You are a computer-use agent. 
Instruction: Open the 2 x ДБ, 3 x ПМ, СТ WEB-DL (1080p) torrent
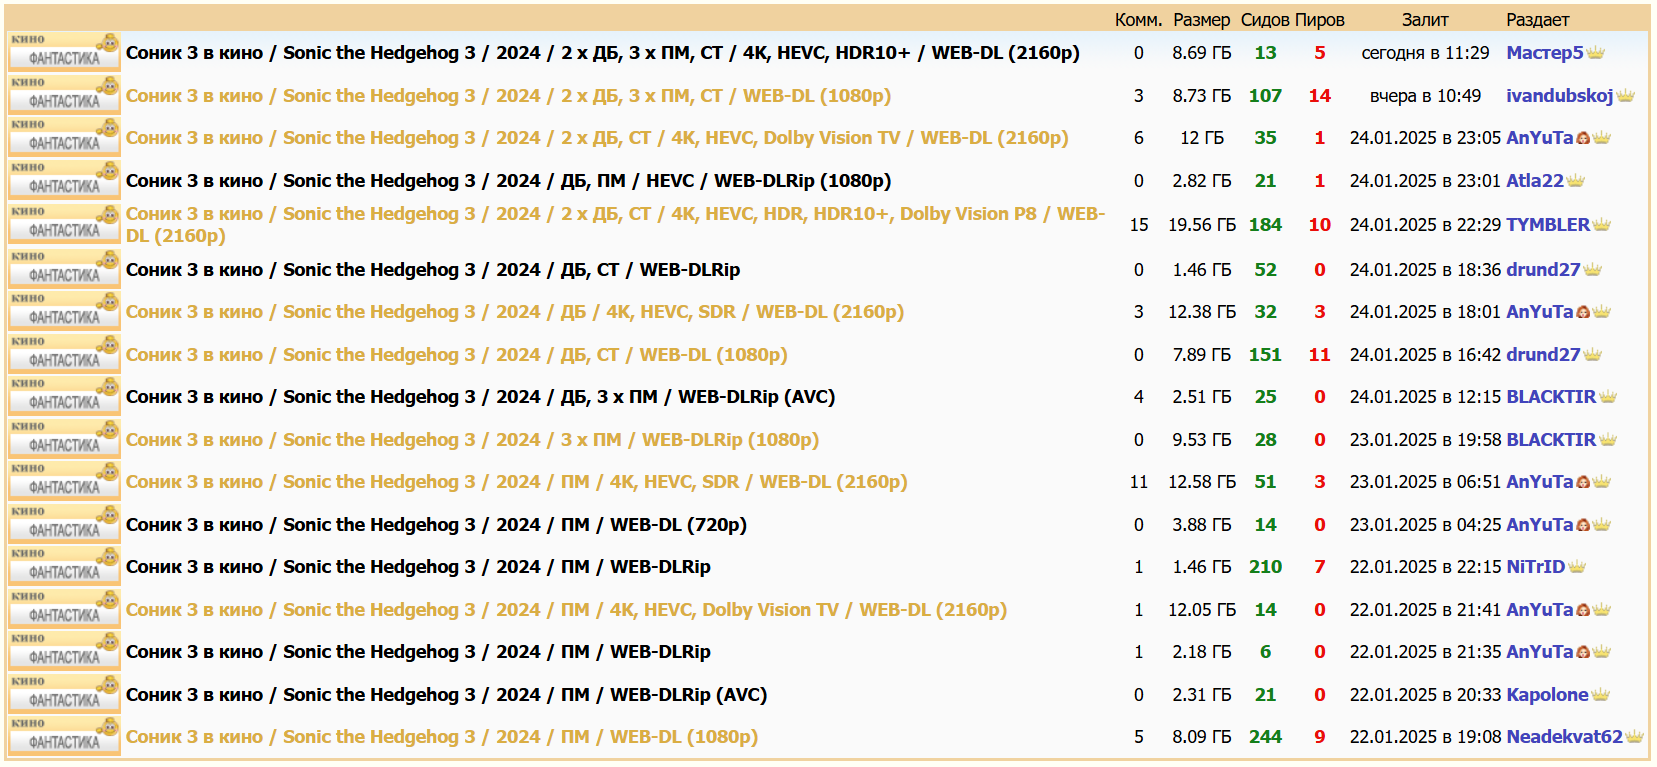tap(508, 95)
